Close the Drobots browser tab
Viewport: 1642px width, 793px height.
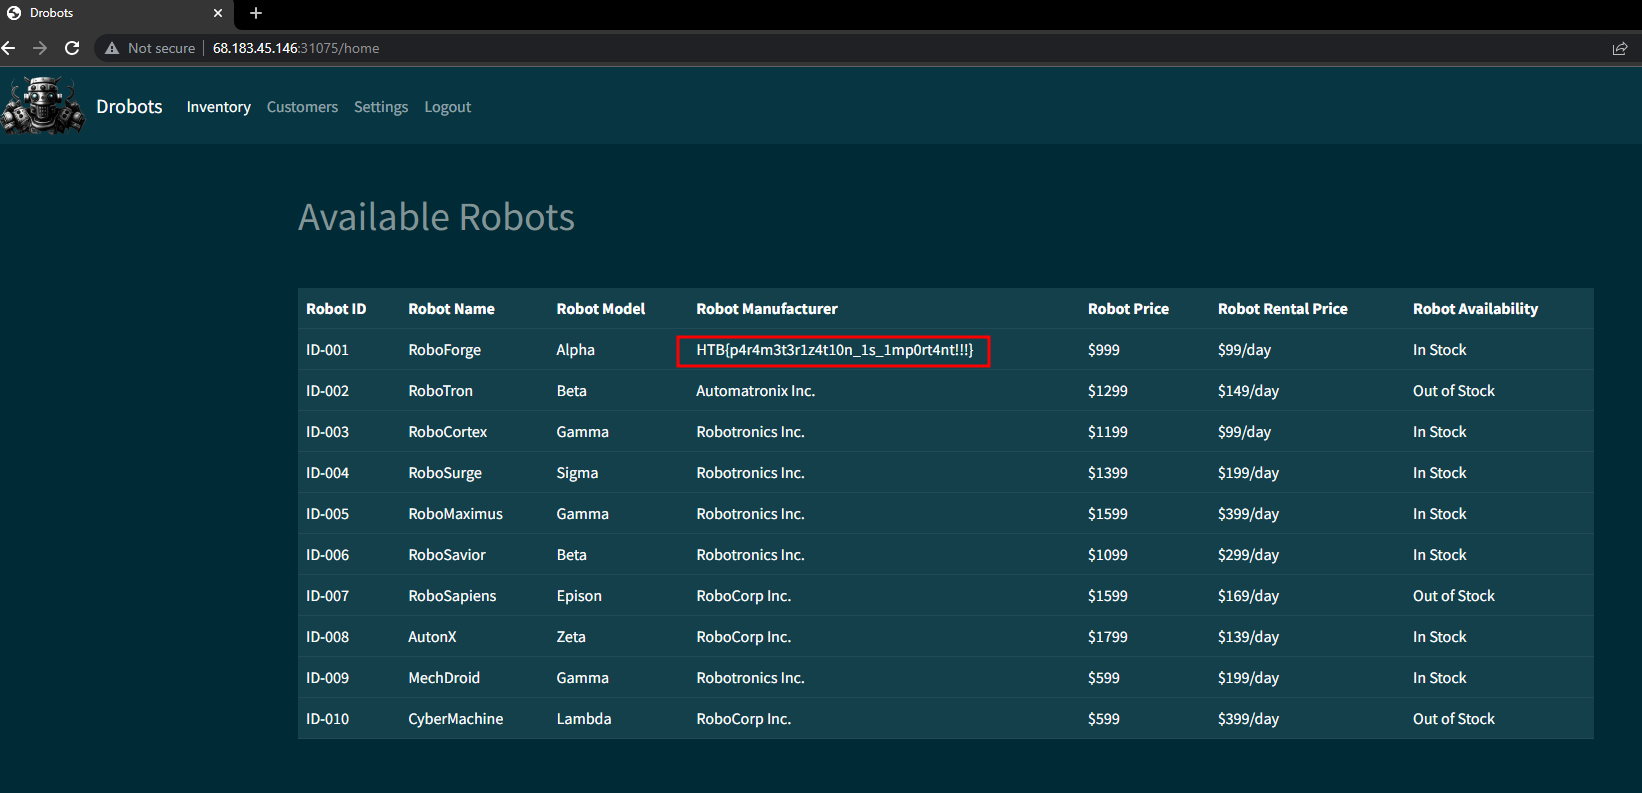pyautogui.click(x=218, y=13)
